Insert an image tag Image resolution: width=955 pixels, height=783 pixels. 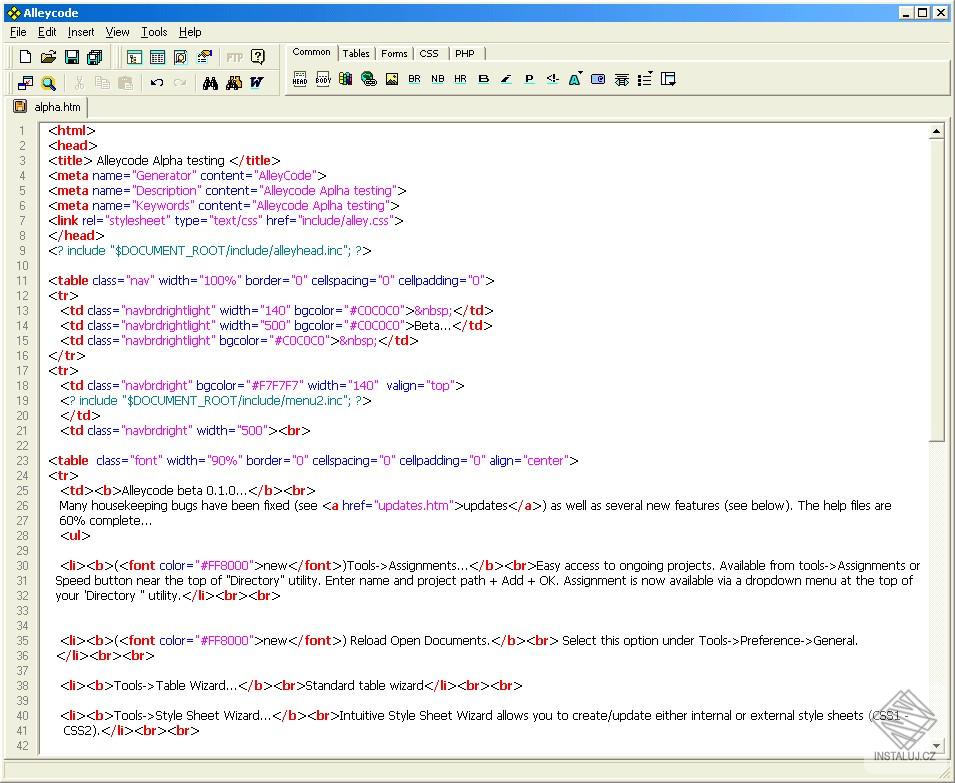393,78
